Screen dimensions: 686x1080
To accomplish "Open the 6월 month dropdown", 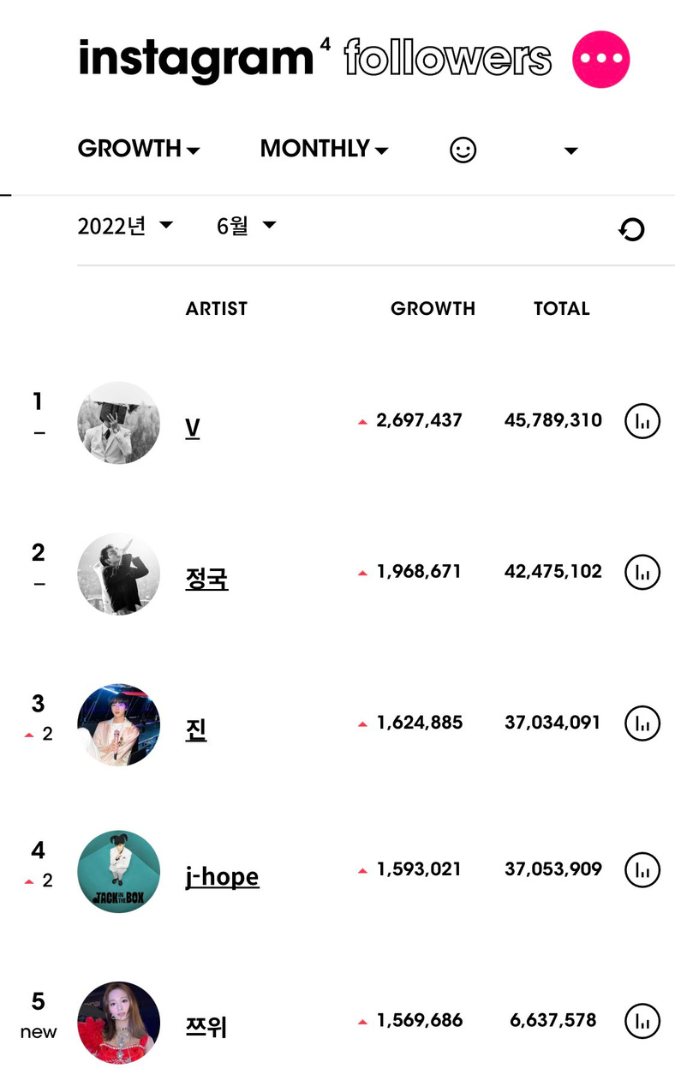I will 246,226.
